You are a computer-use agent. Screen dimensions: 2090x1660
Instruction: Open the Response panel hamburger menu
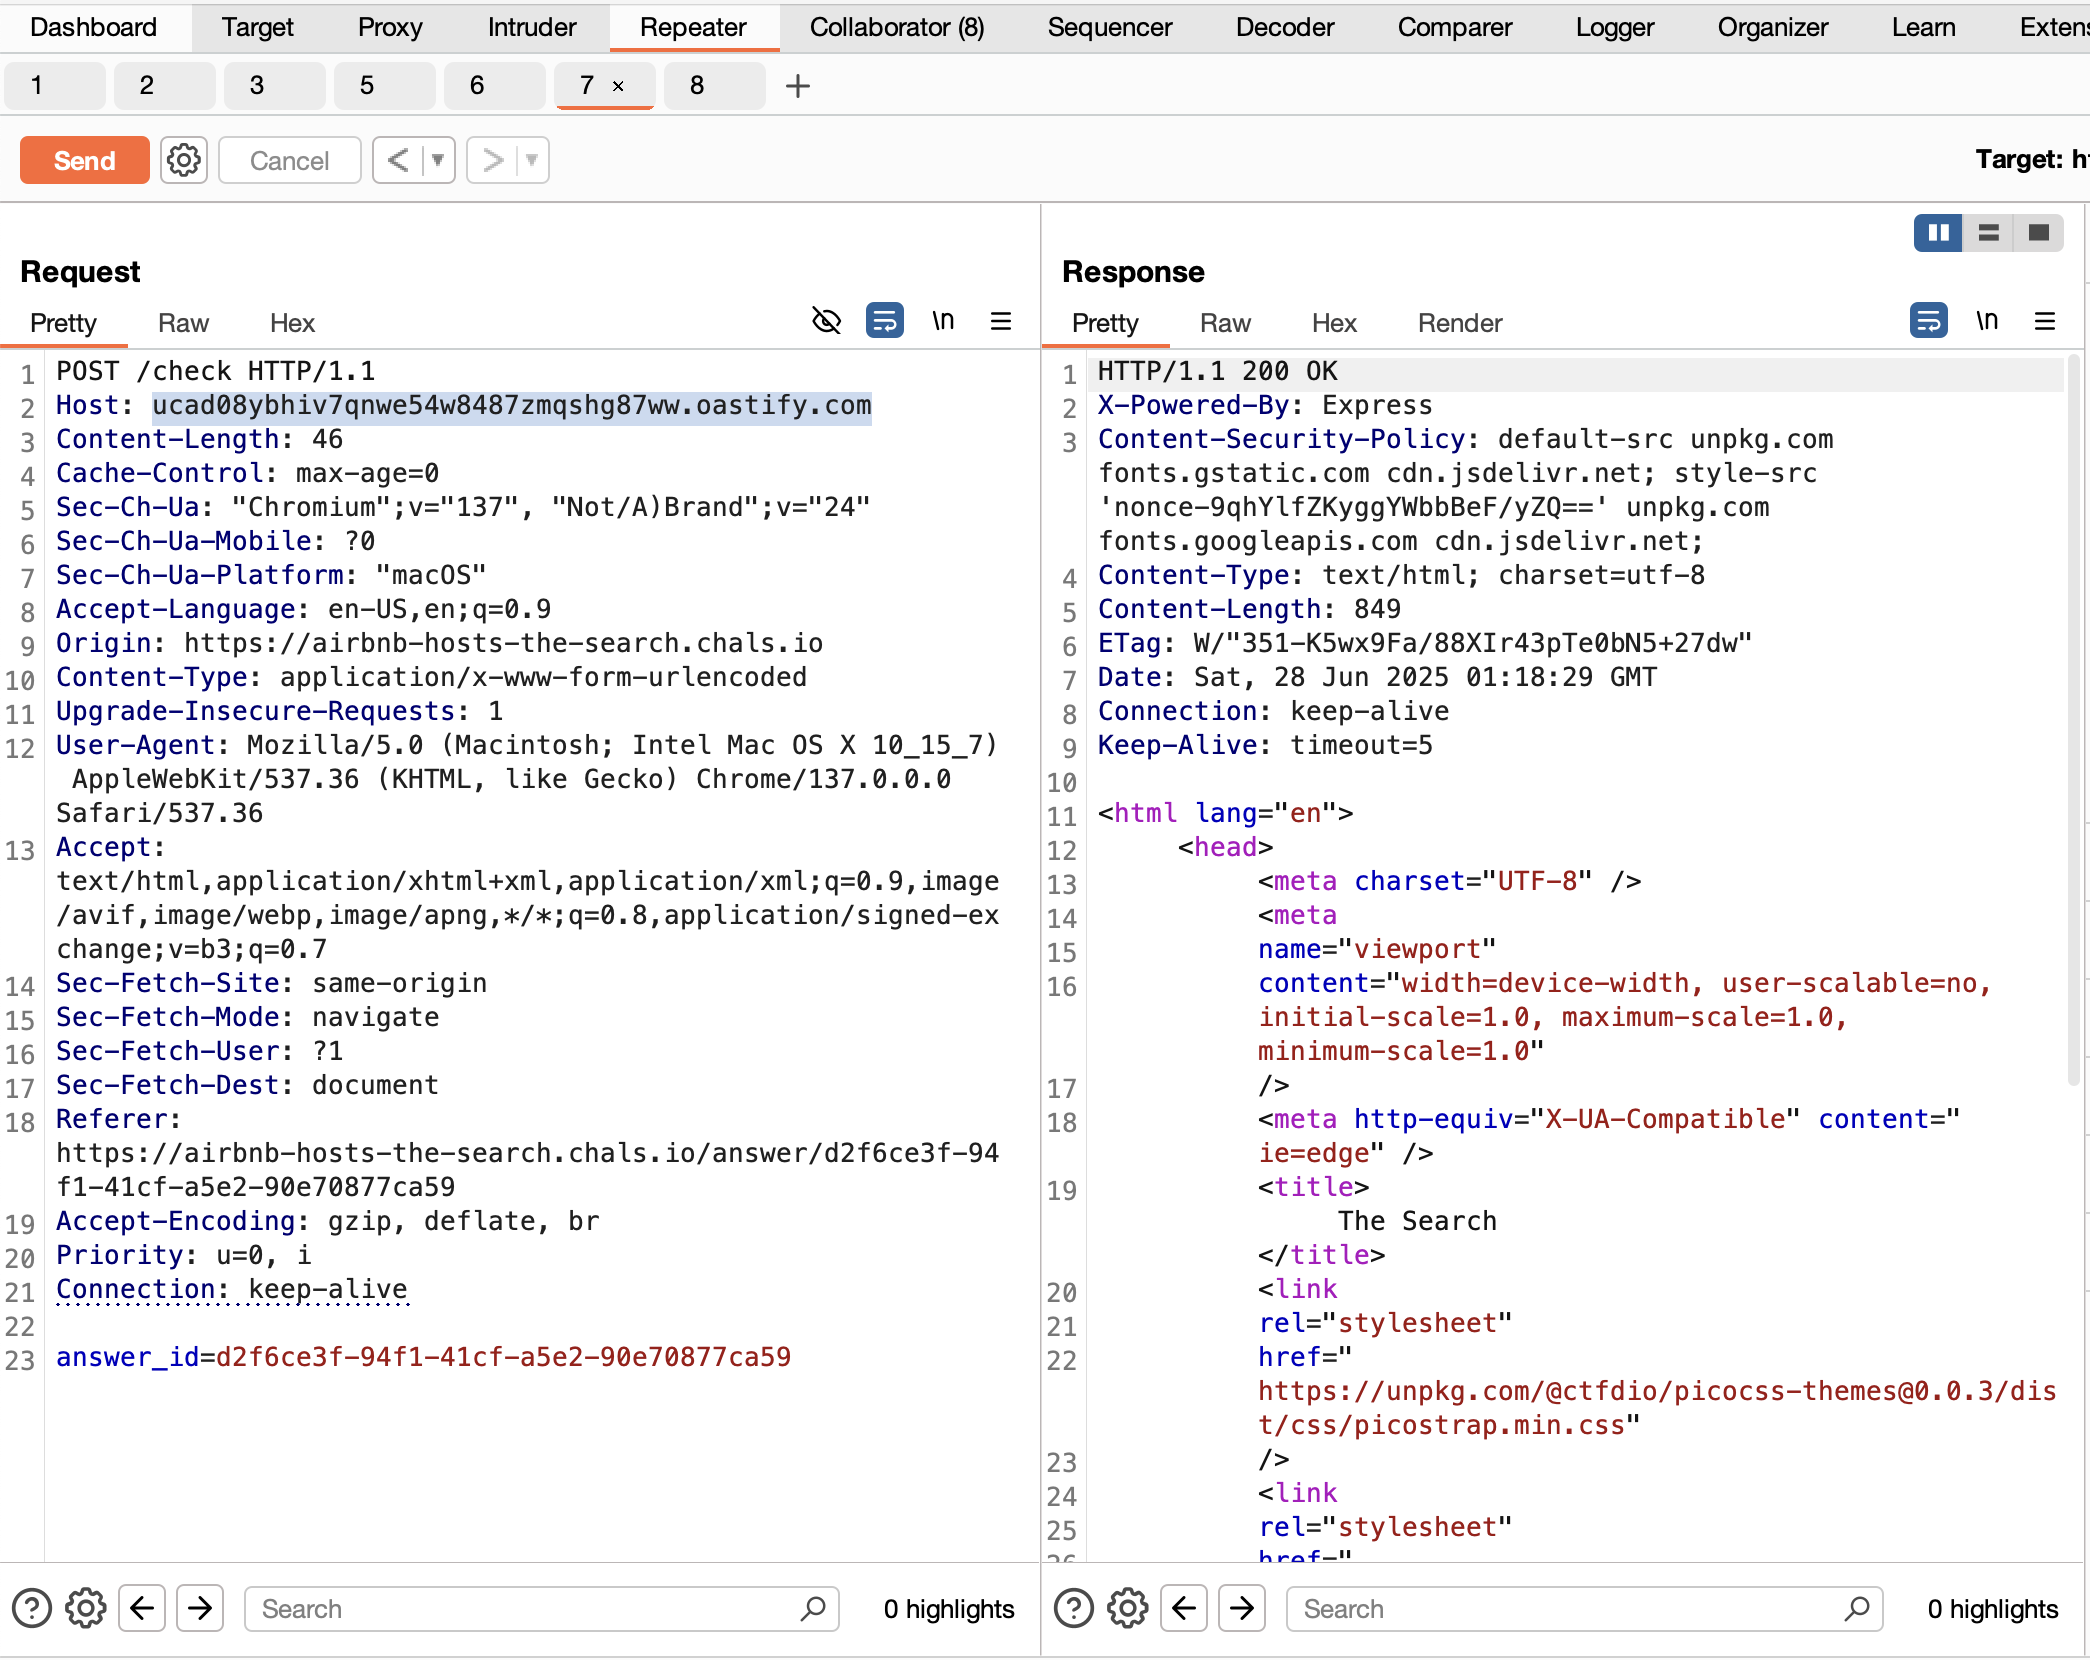[2045, 321]
